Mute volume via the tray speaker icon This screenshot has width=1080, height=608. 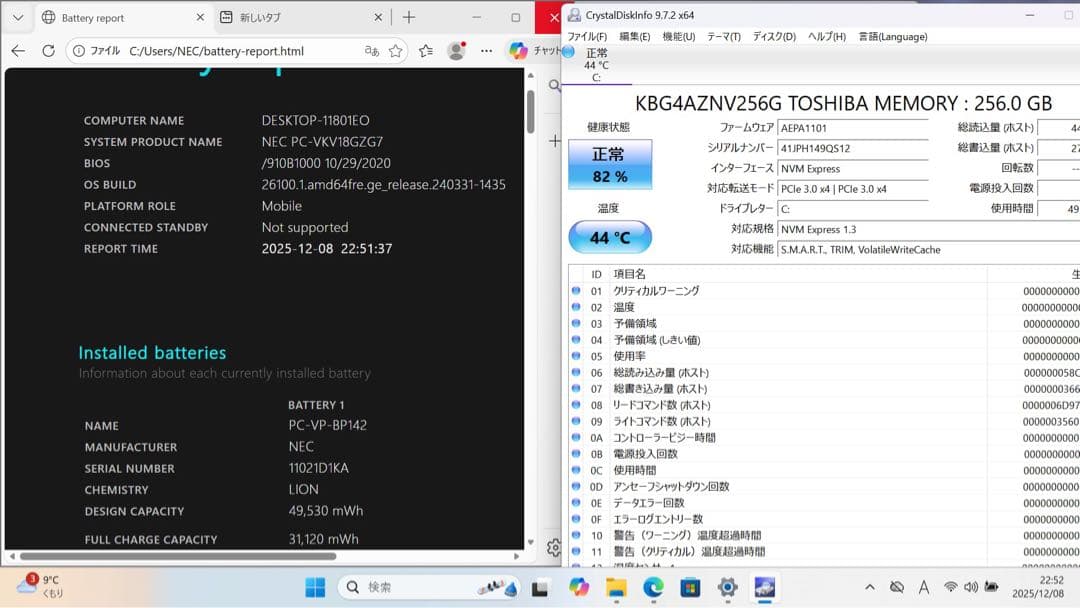point(971,587)
